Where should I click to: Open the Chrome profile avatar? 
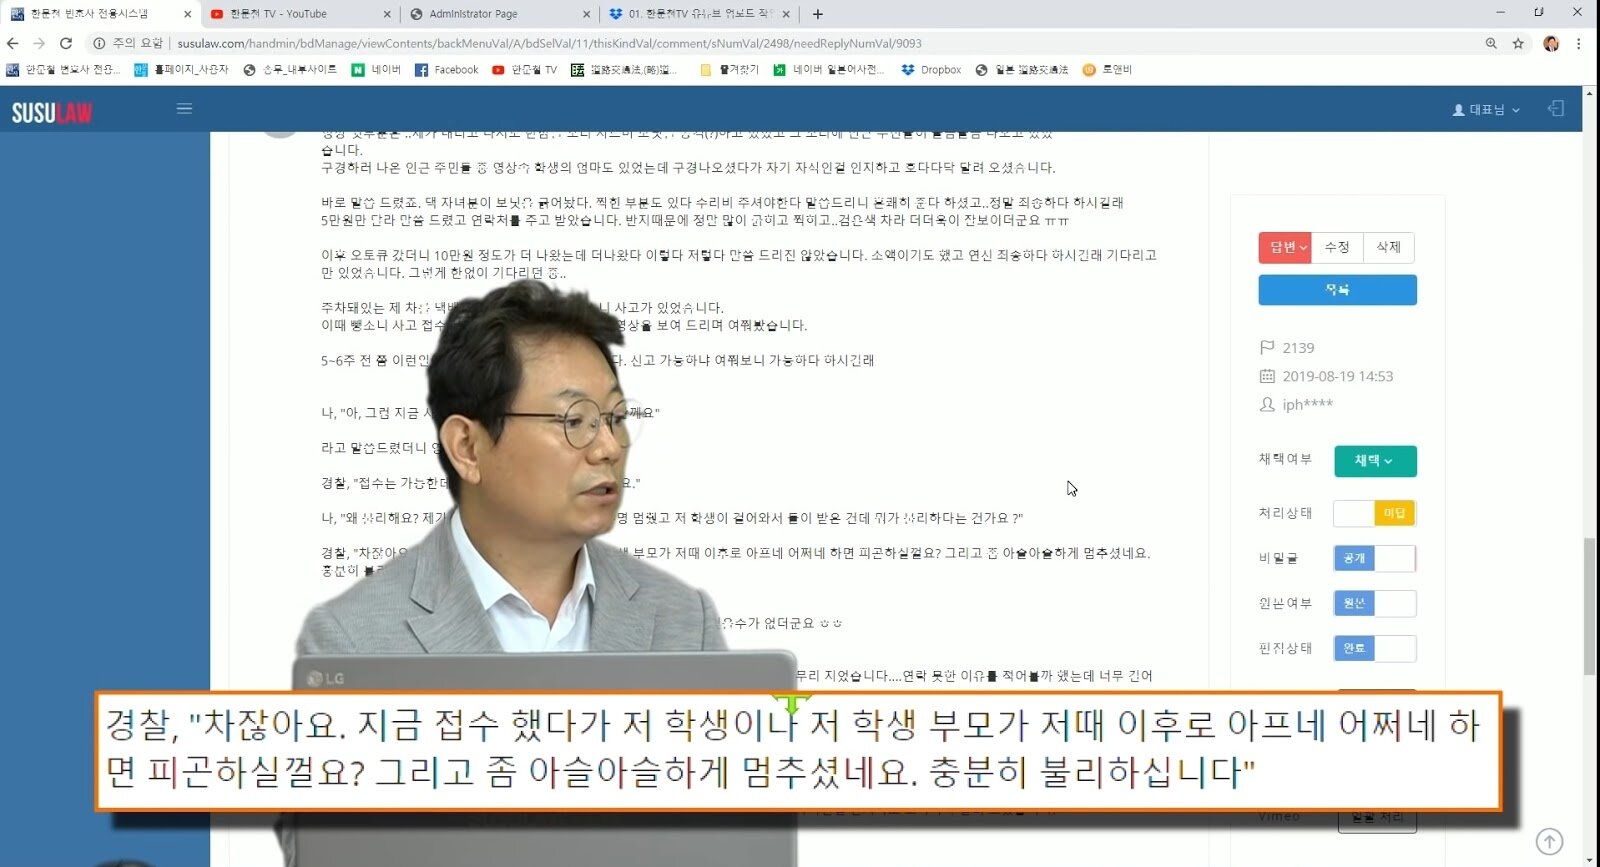pyautogui.click(x=1551, y=43)
